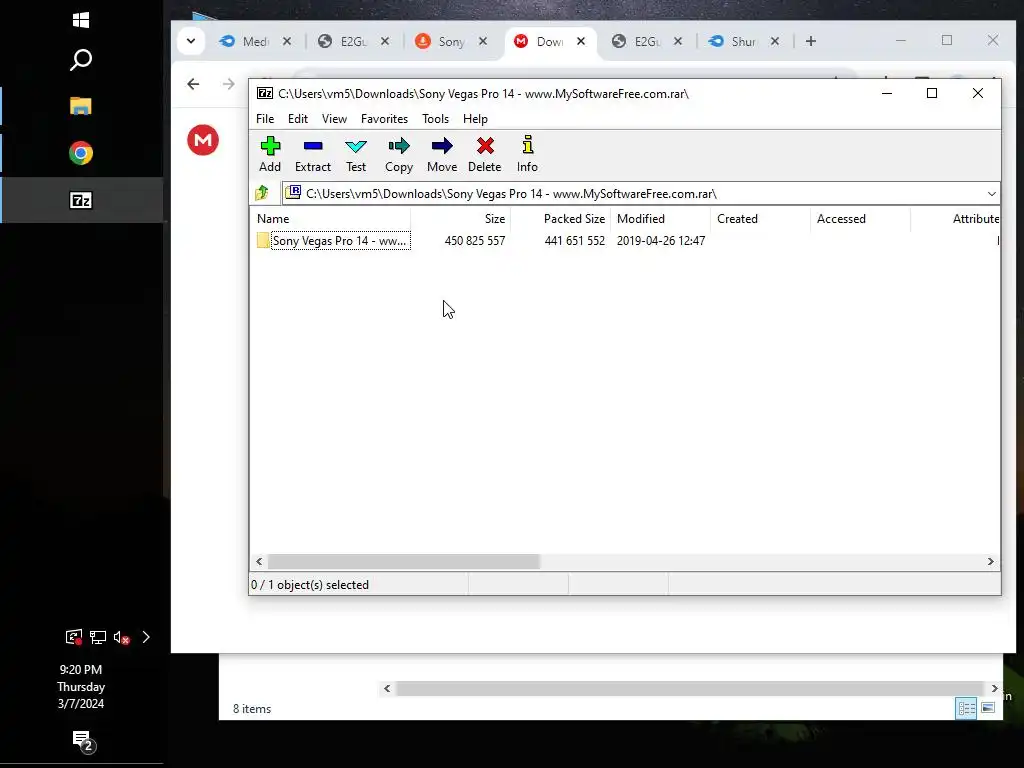Click the taskbar clock and date
1024x768 pixels.
80,686
